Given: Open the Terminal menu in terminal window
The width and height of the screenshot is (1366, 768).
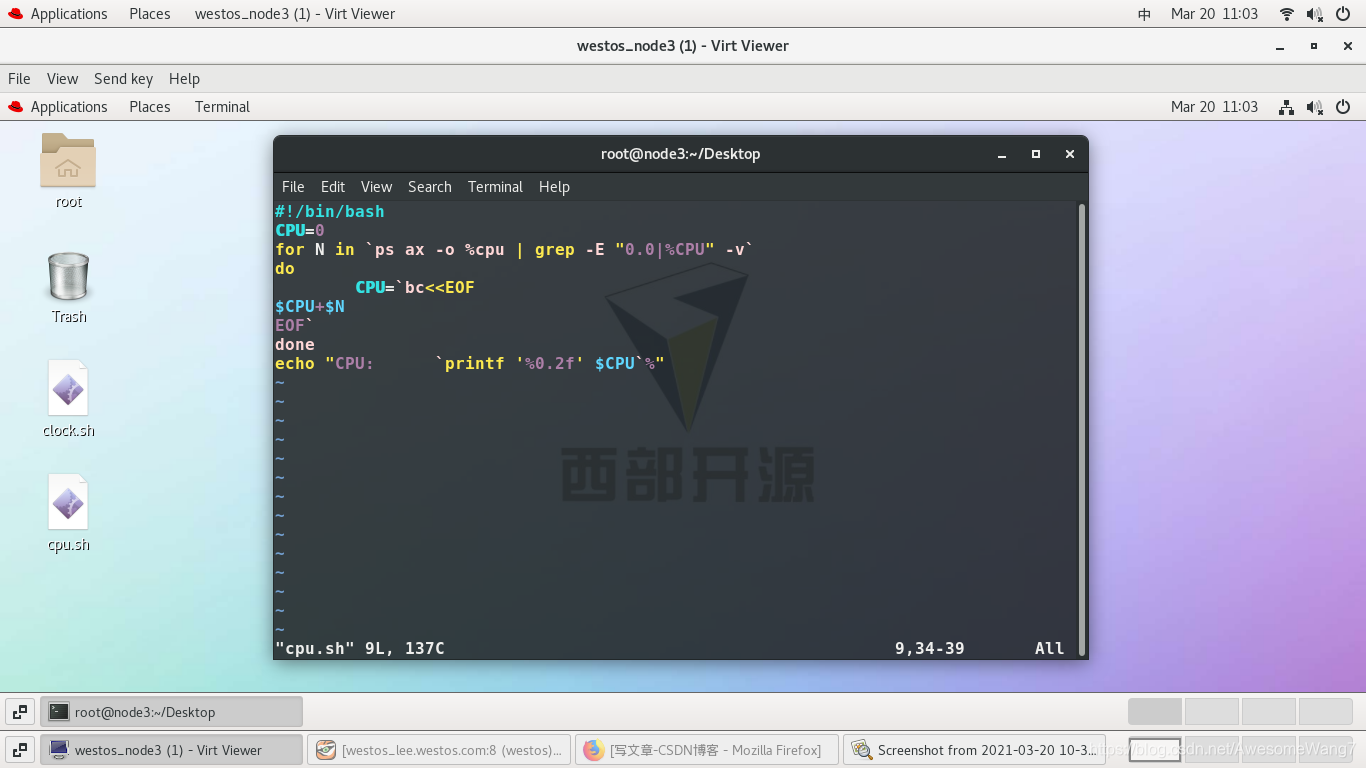Looking at the screenshot, I should (x=495, y=187).
